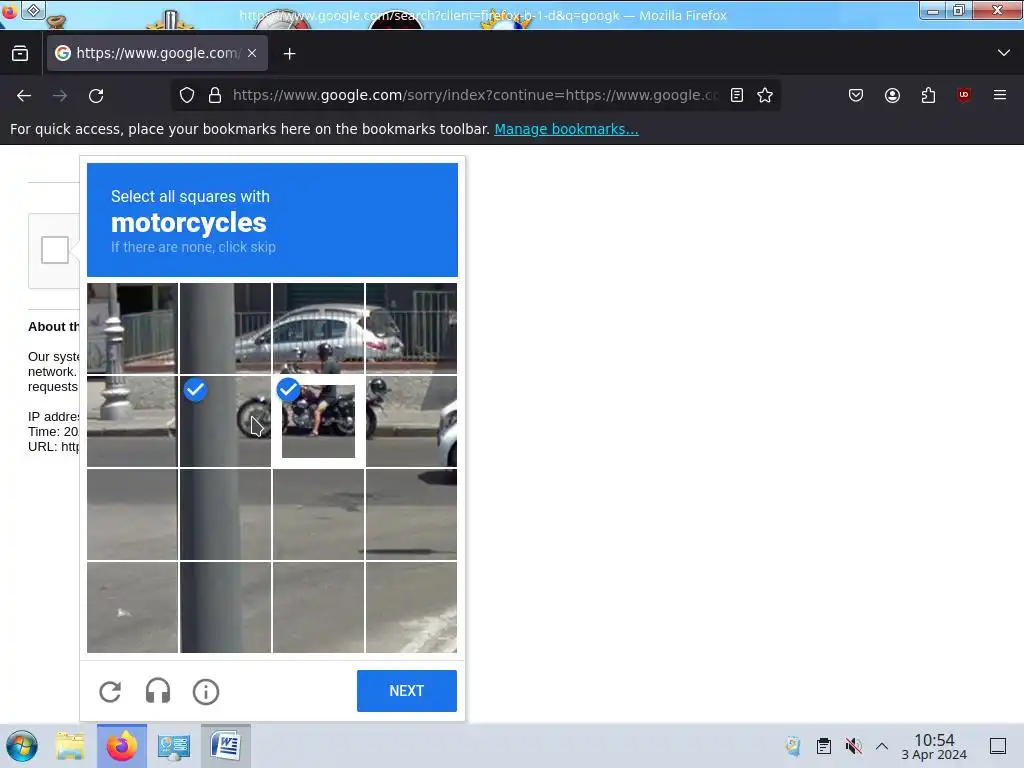The width and height of the screenshot is (1024, 768).
Task: Open the Manage bookmarks link
Action: click(566, 129)
